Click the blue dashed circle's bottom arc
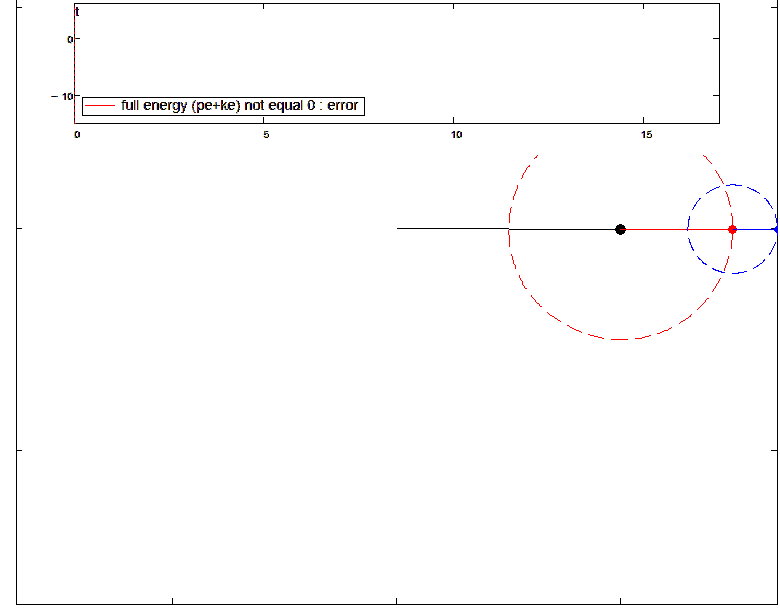780x608 pixels. [x=733, y=273]
